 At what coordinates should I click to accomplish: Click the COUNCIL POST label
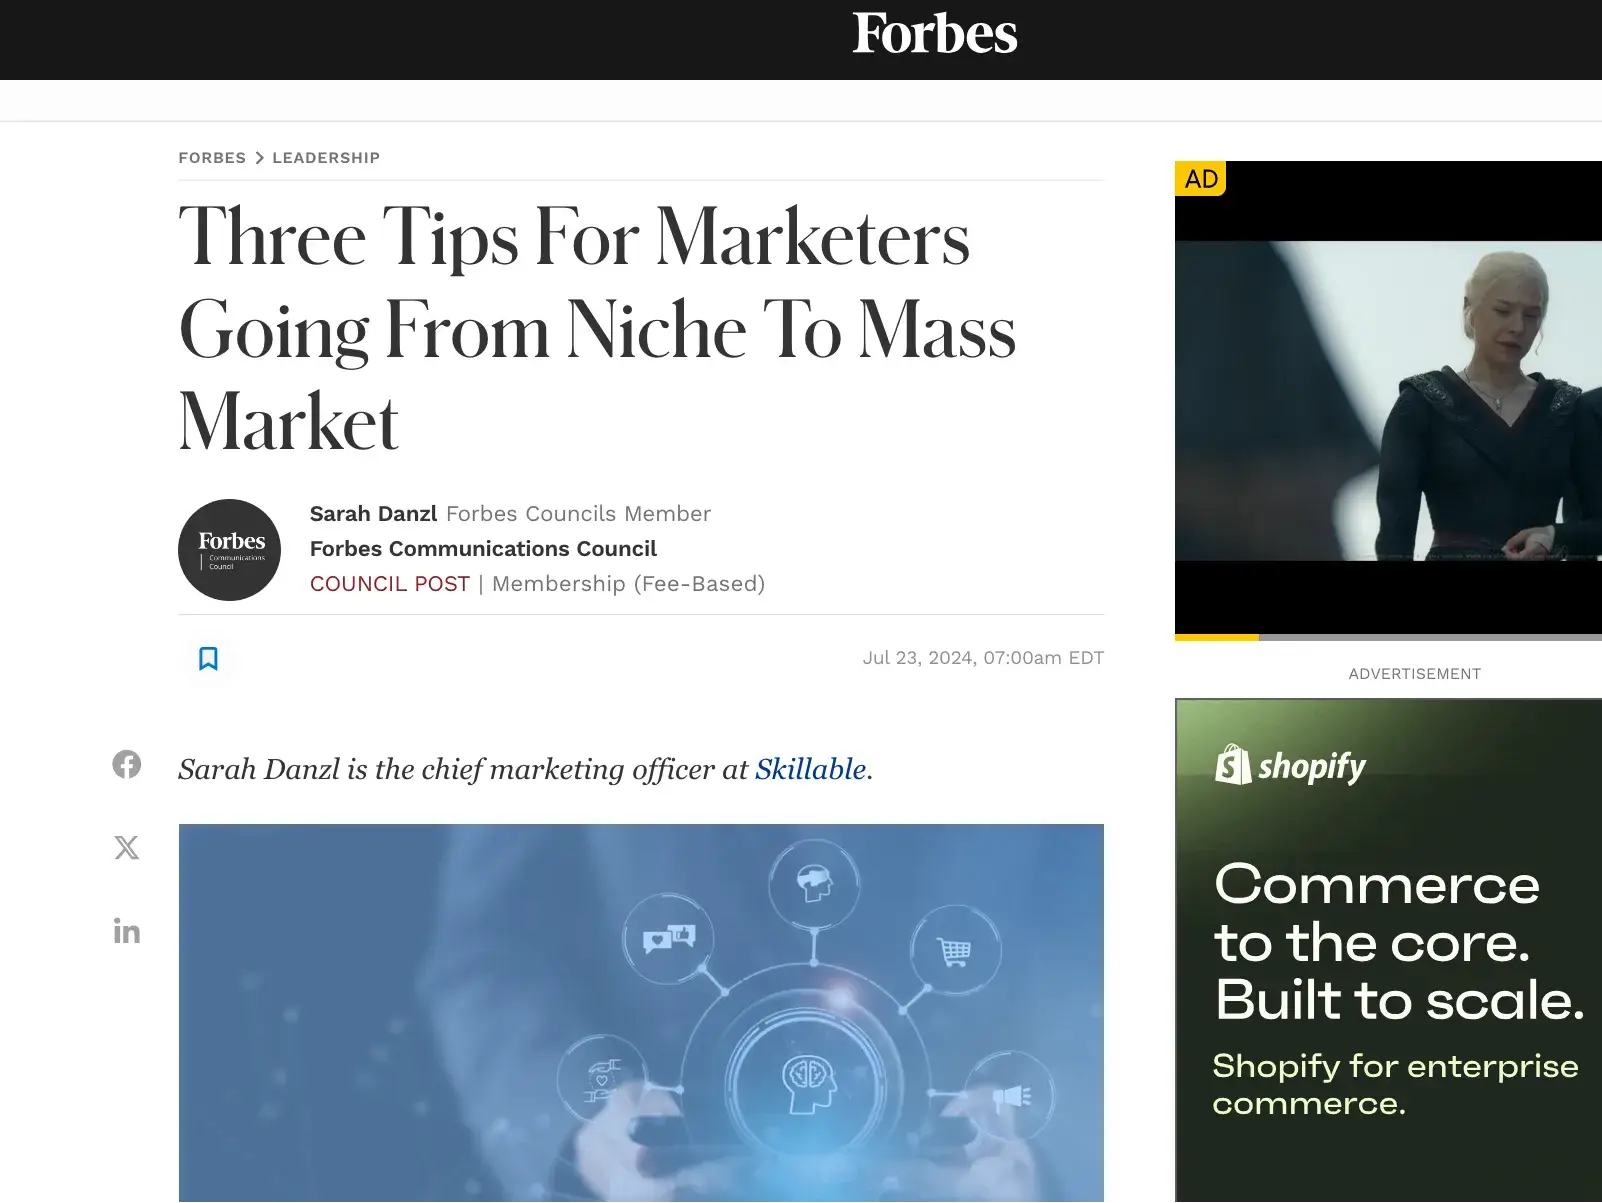(x=390, y=584)
